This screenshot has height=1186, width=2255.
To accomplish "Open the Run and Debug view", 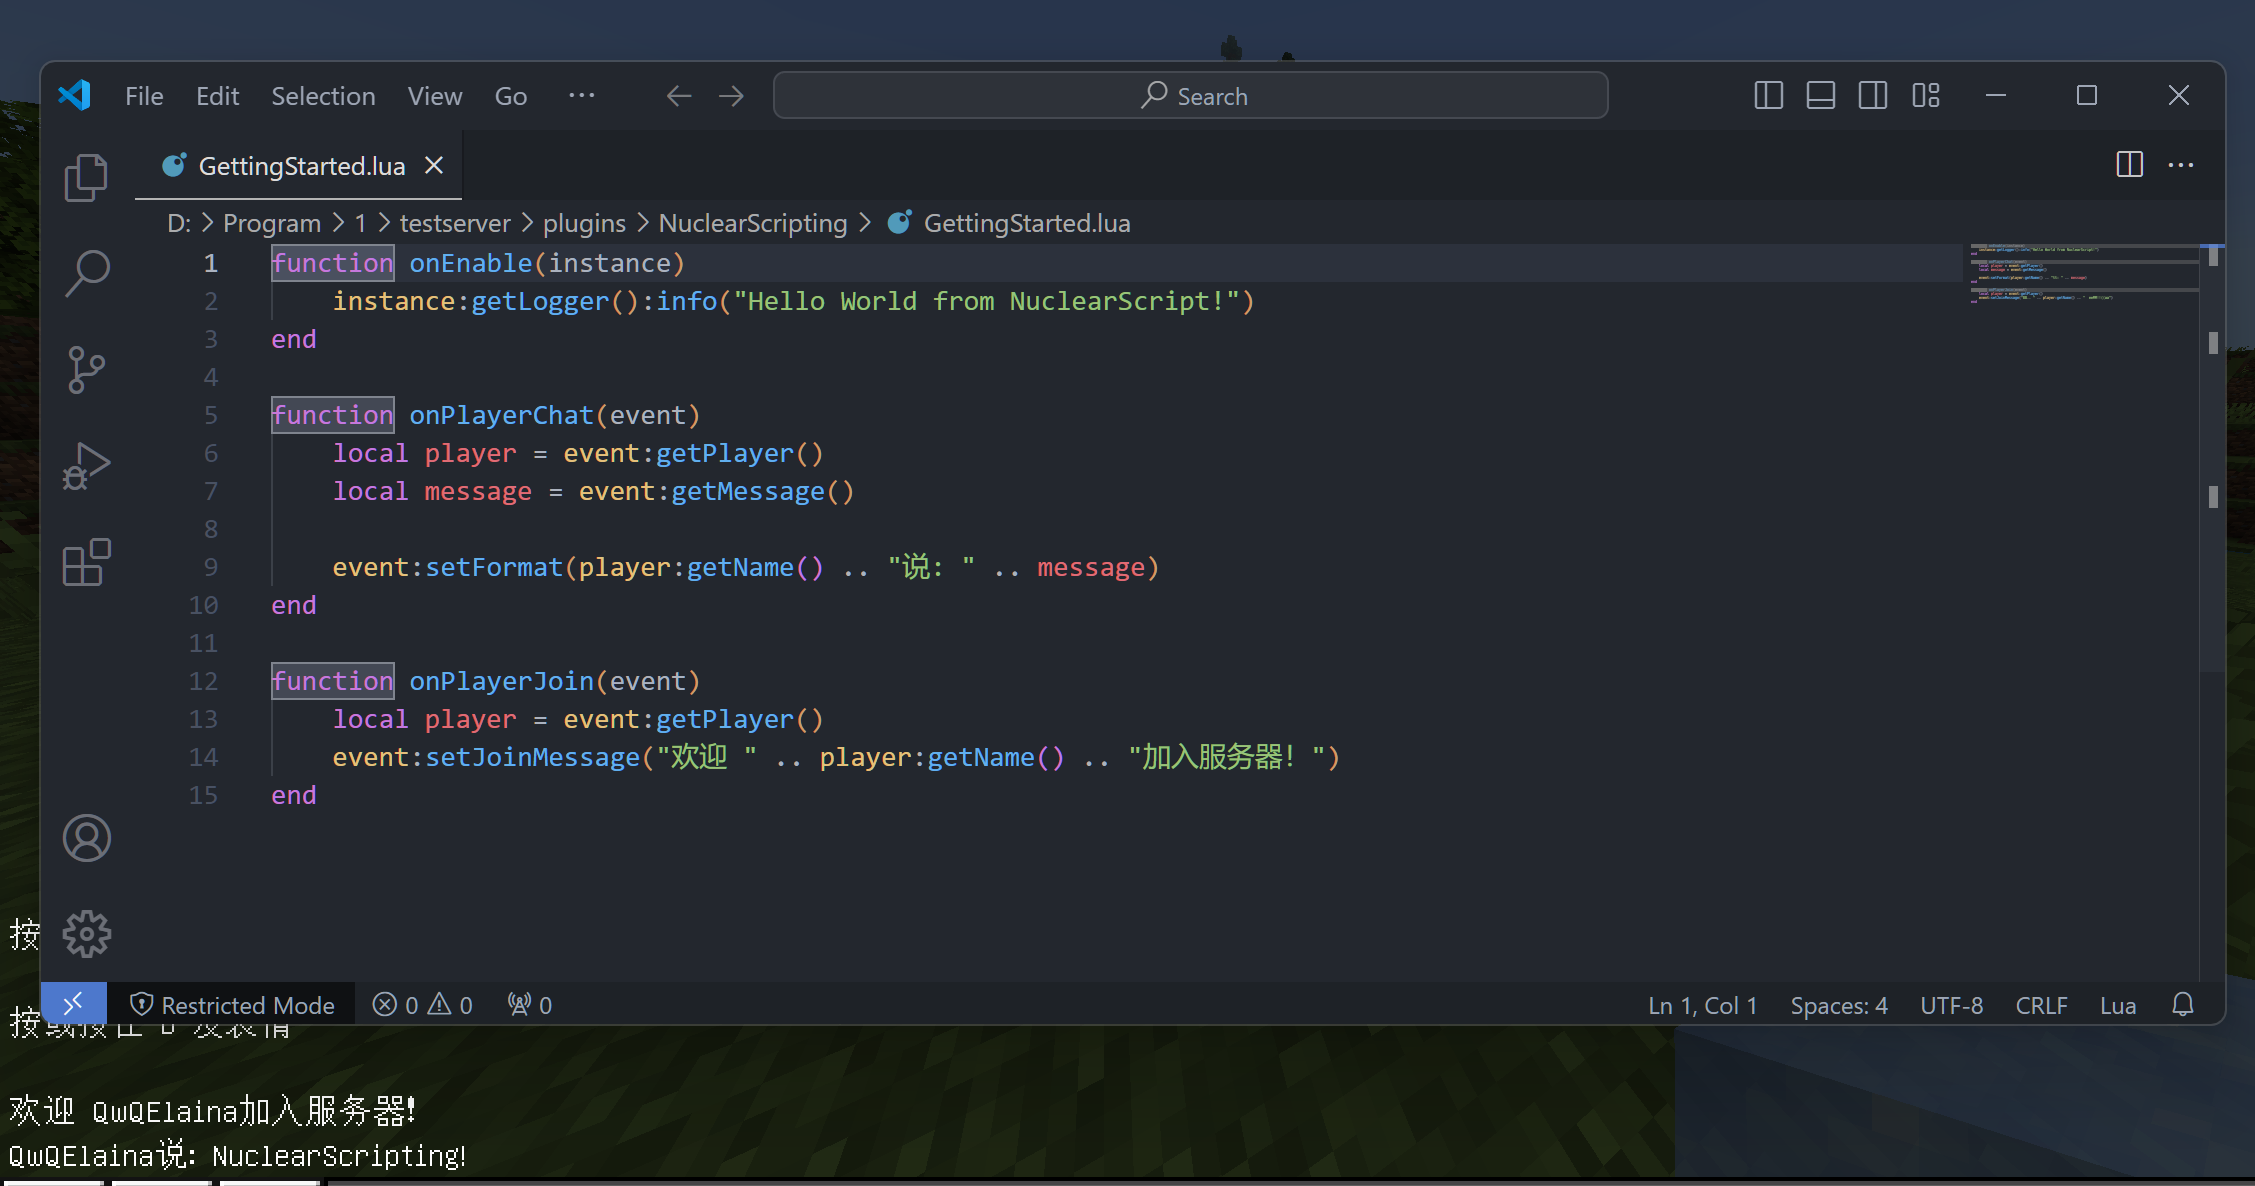I will (87, 466).
